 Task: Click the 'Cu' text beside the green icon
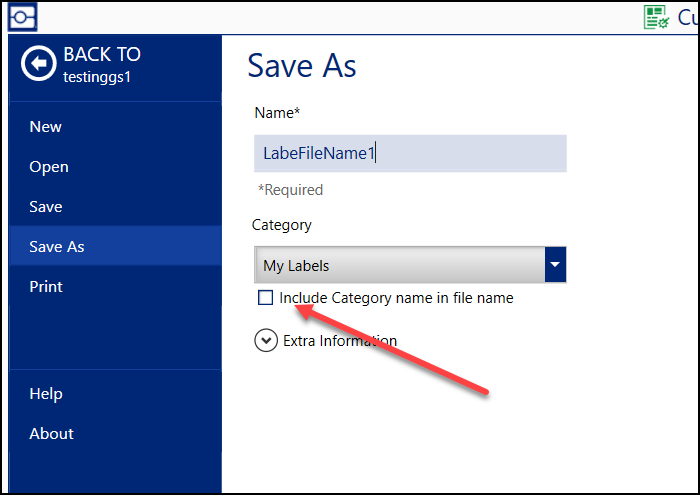(688, 17)
